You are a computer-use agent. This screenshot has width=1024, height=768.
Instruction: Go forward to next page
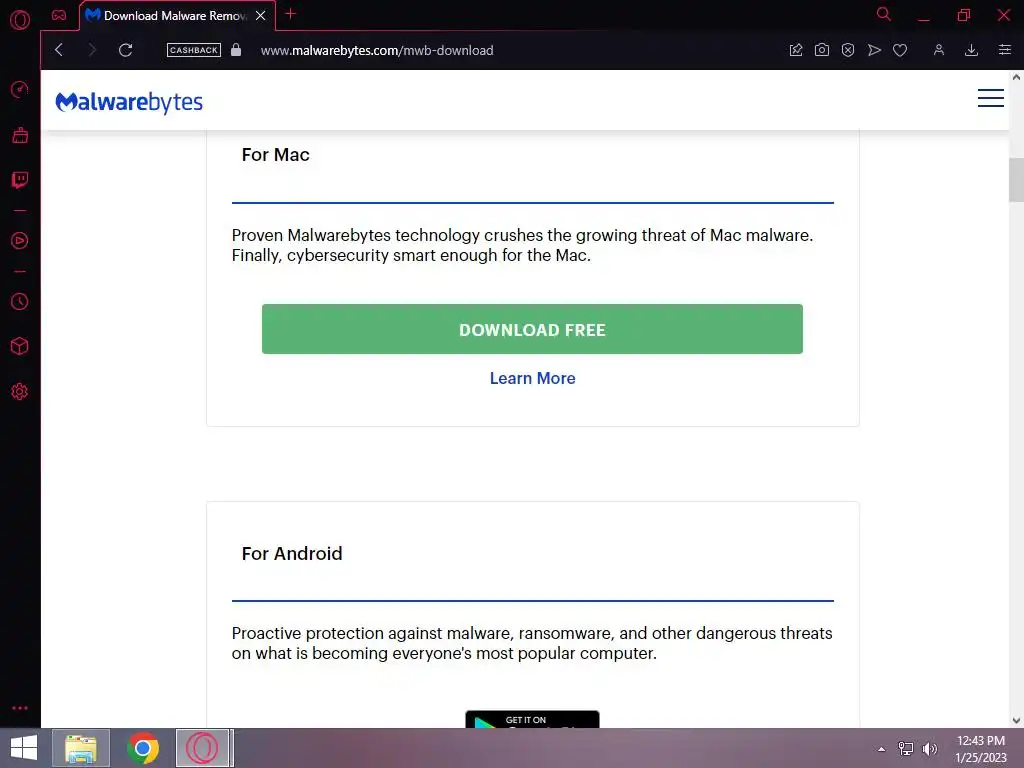[92, 50]
